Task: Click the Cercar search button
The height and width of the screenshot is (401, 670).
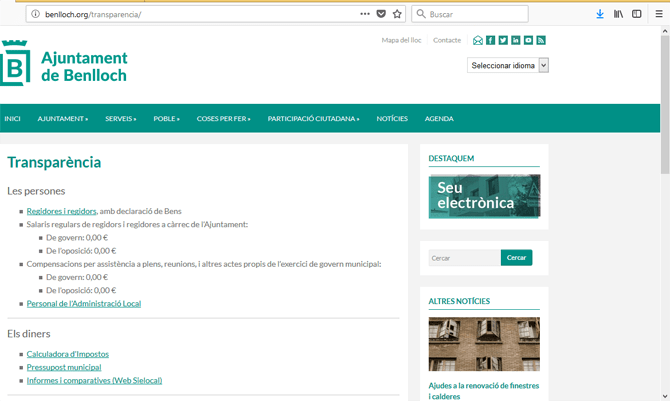Action: point(516,258)
